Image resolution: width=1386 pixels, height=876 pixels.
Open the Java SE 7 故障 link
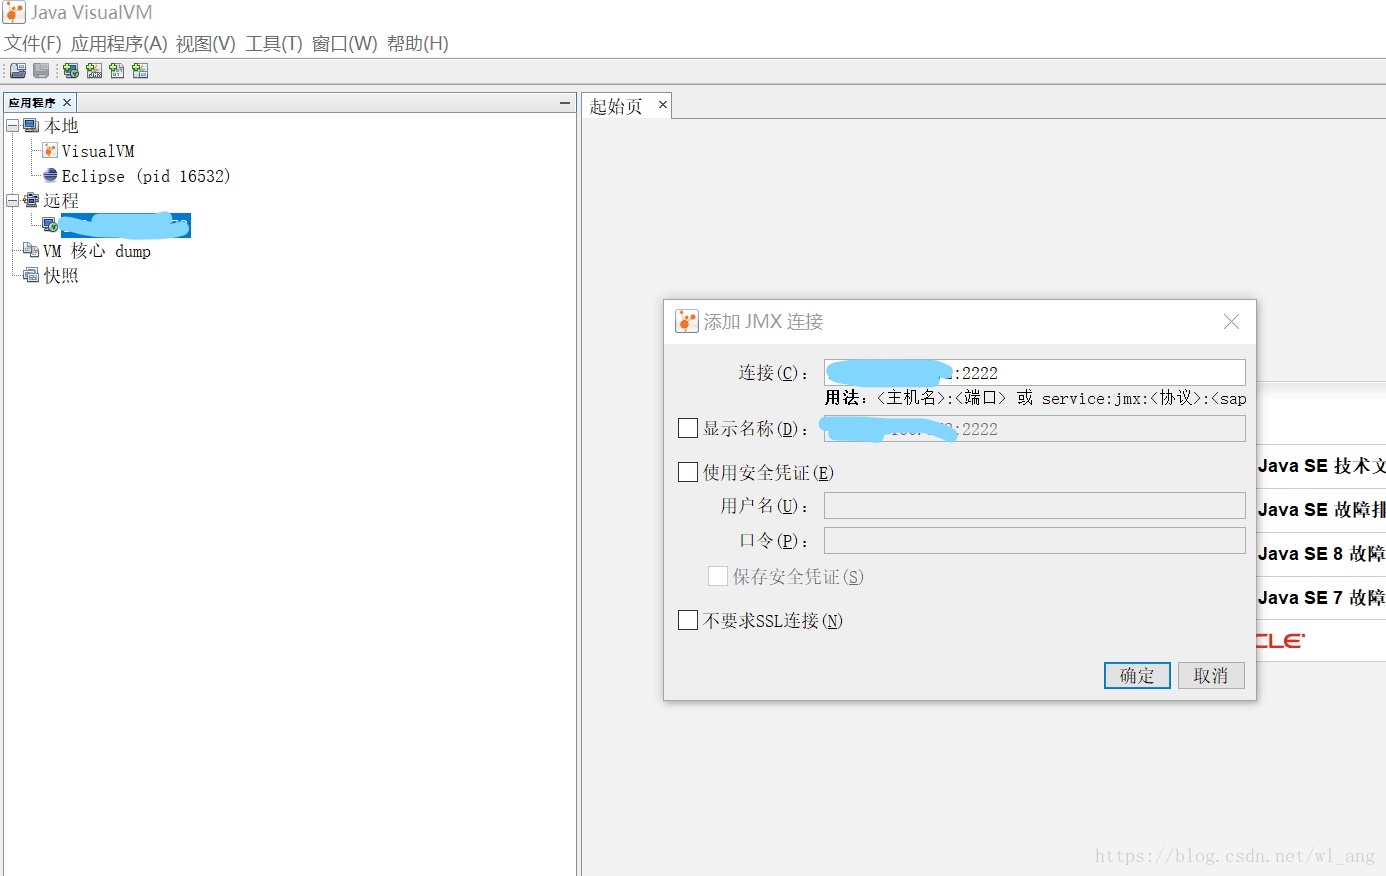coord(1322,598)
